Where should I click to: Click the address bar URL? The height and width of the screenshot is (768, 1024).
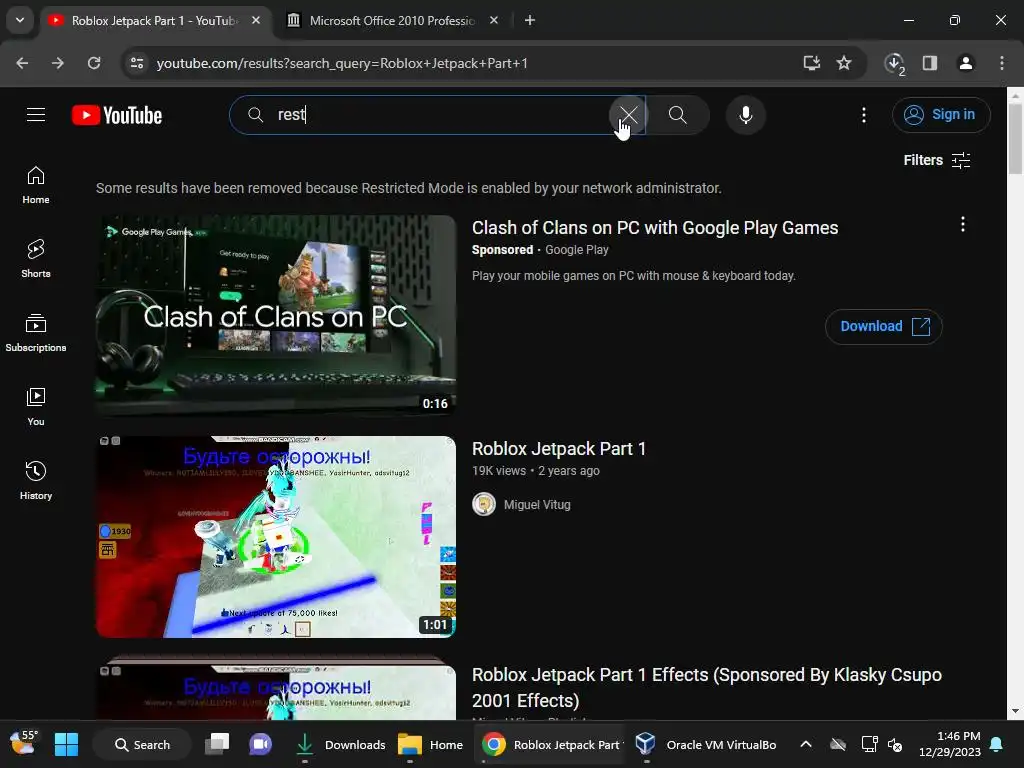(342, 63)
